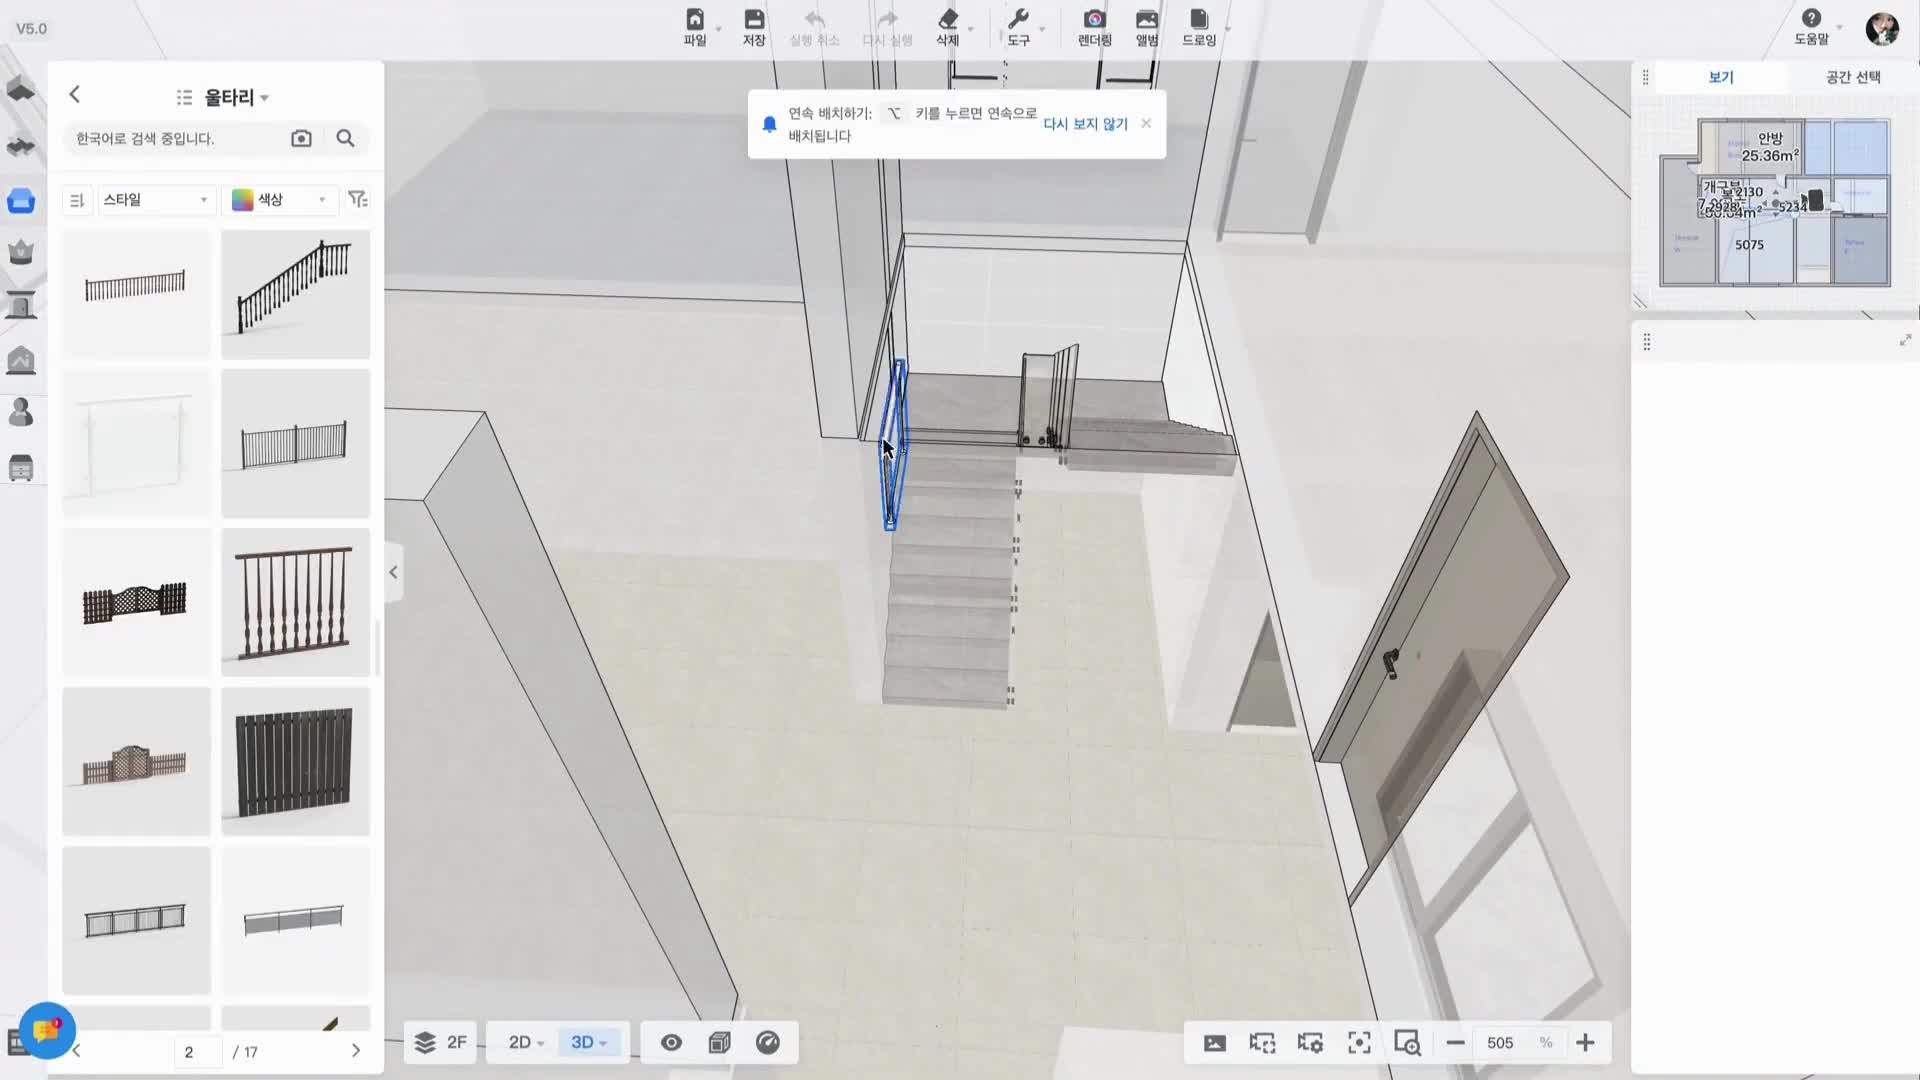Open the 색상 color dropdown

tap(279, 199)
